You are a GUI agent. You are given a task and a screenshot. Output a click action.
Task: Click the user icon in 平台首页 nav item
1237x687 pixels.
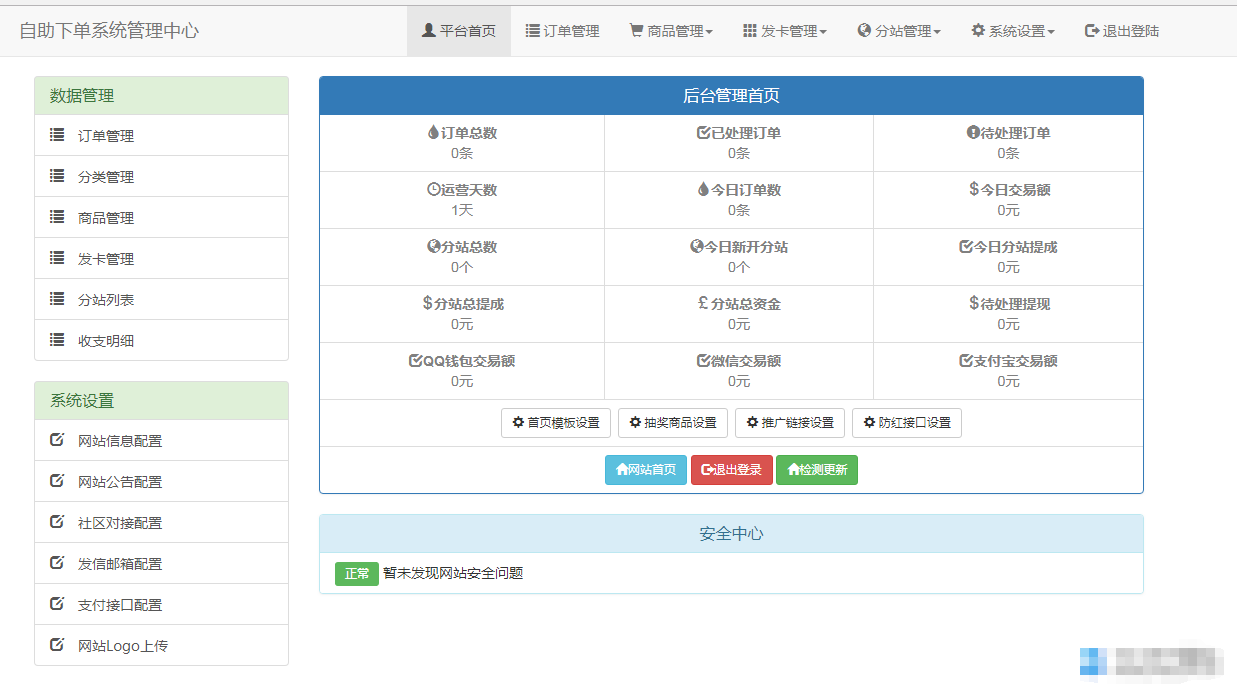(429, 31)
